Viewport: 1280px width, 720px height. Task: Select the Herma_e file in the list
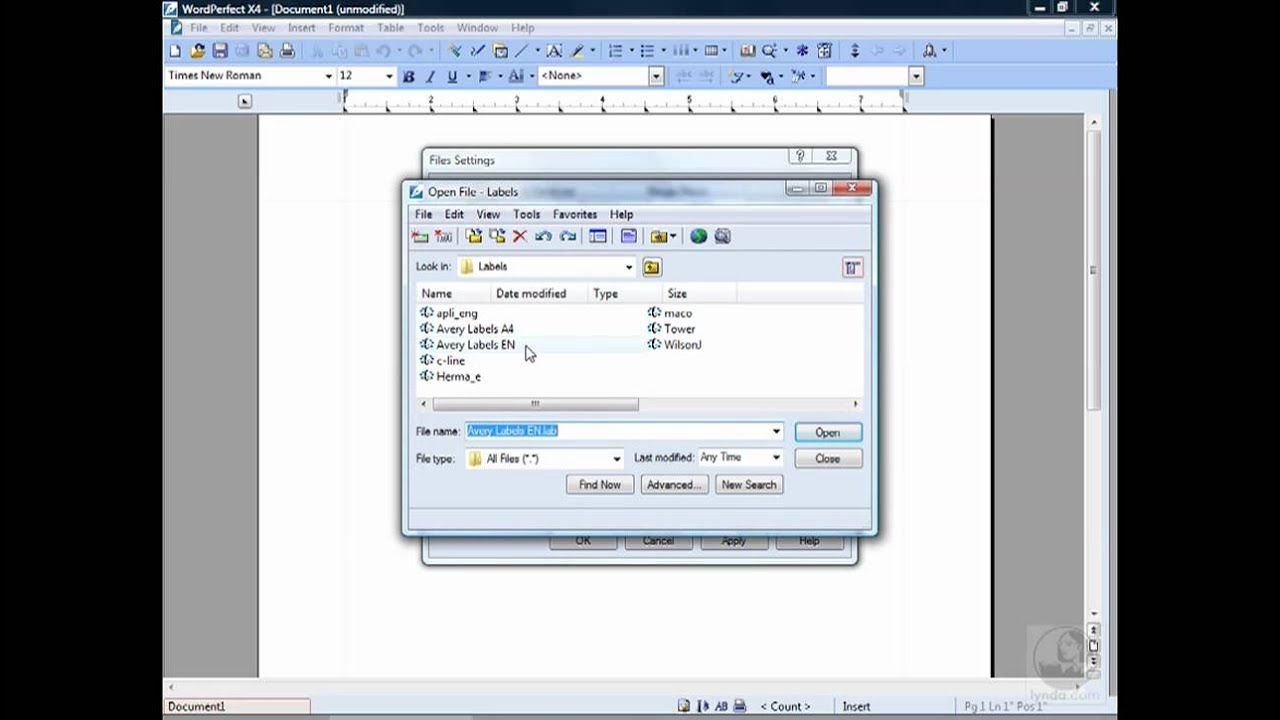coord(452,376)
